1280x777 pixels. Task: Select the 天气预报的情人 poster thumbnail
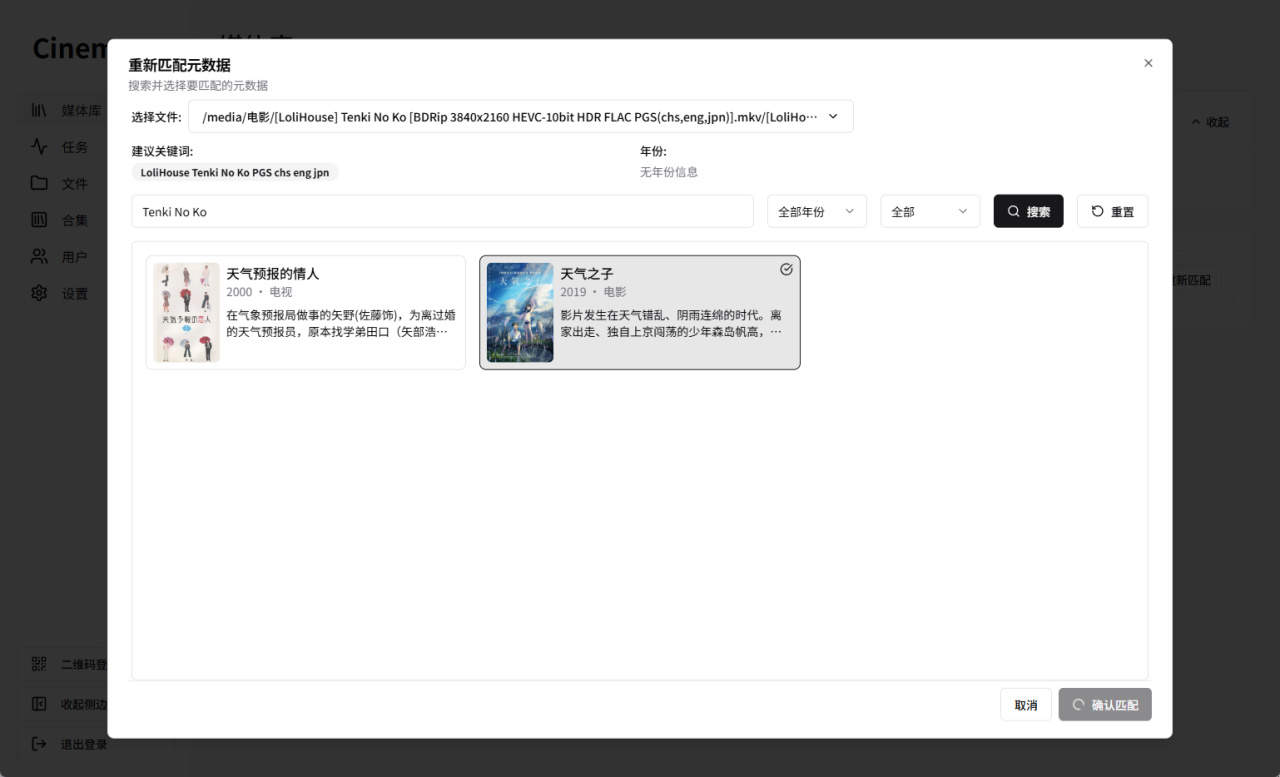click(186, 312)
